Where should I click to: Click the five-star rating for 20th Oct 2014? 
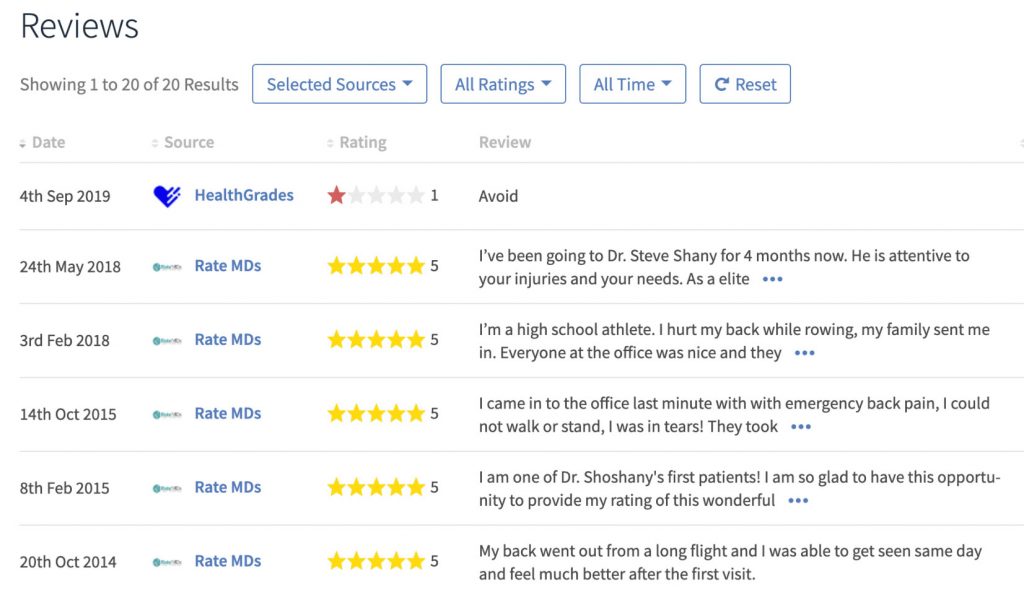coord(376,562)
